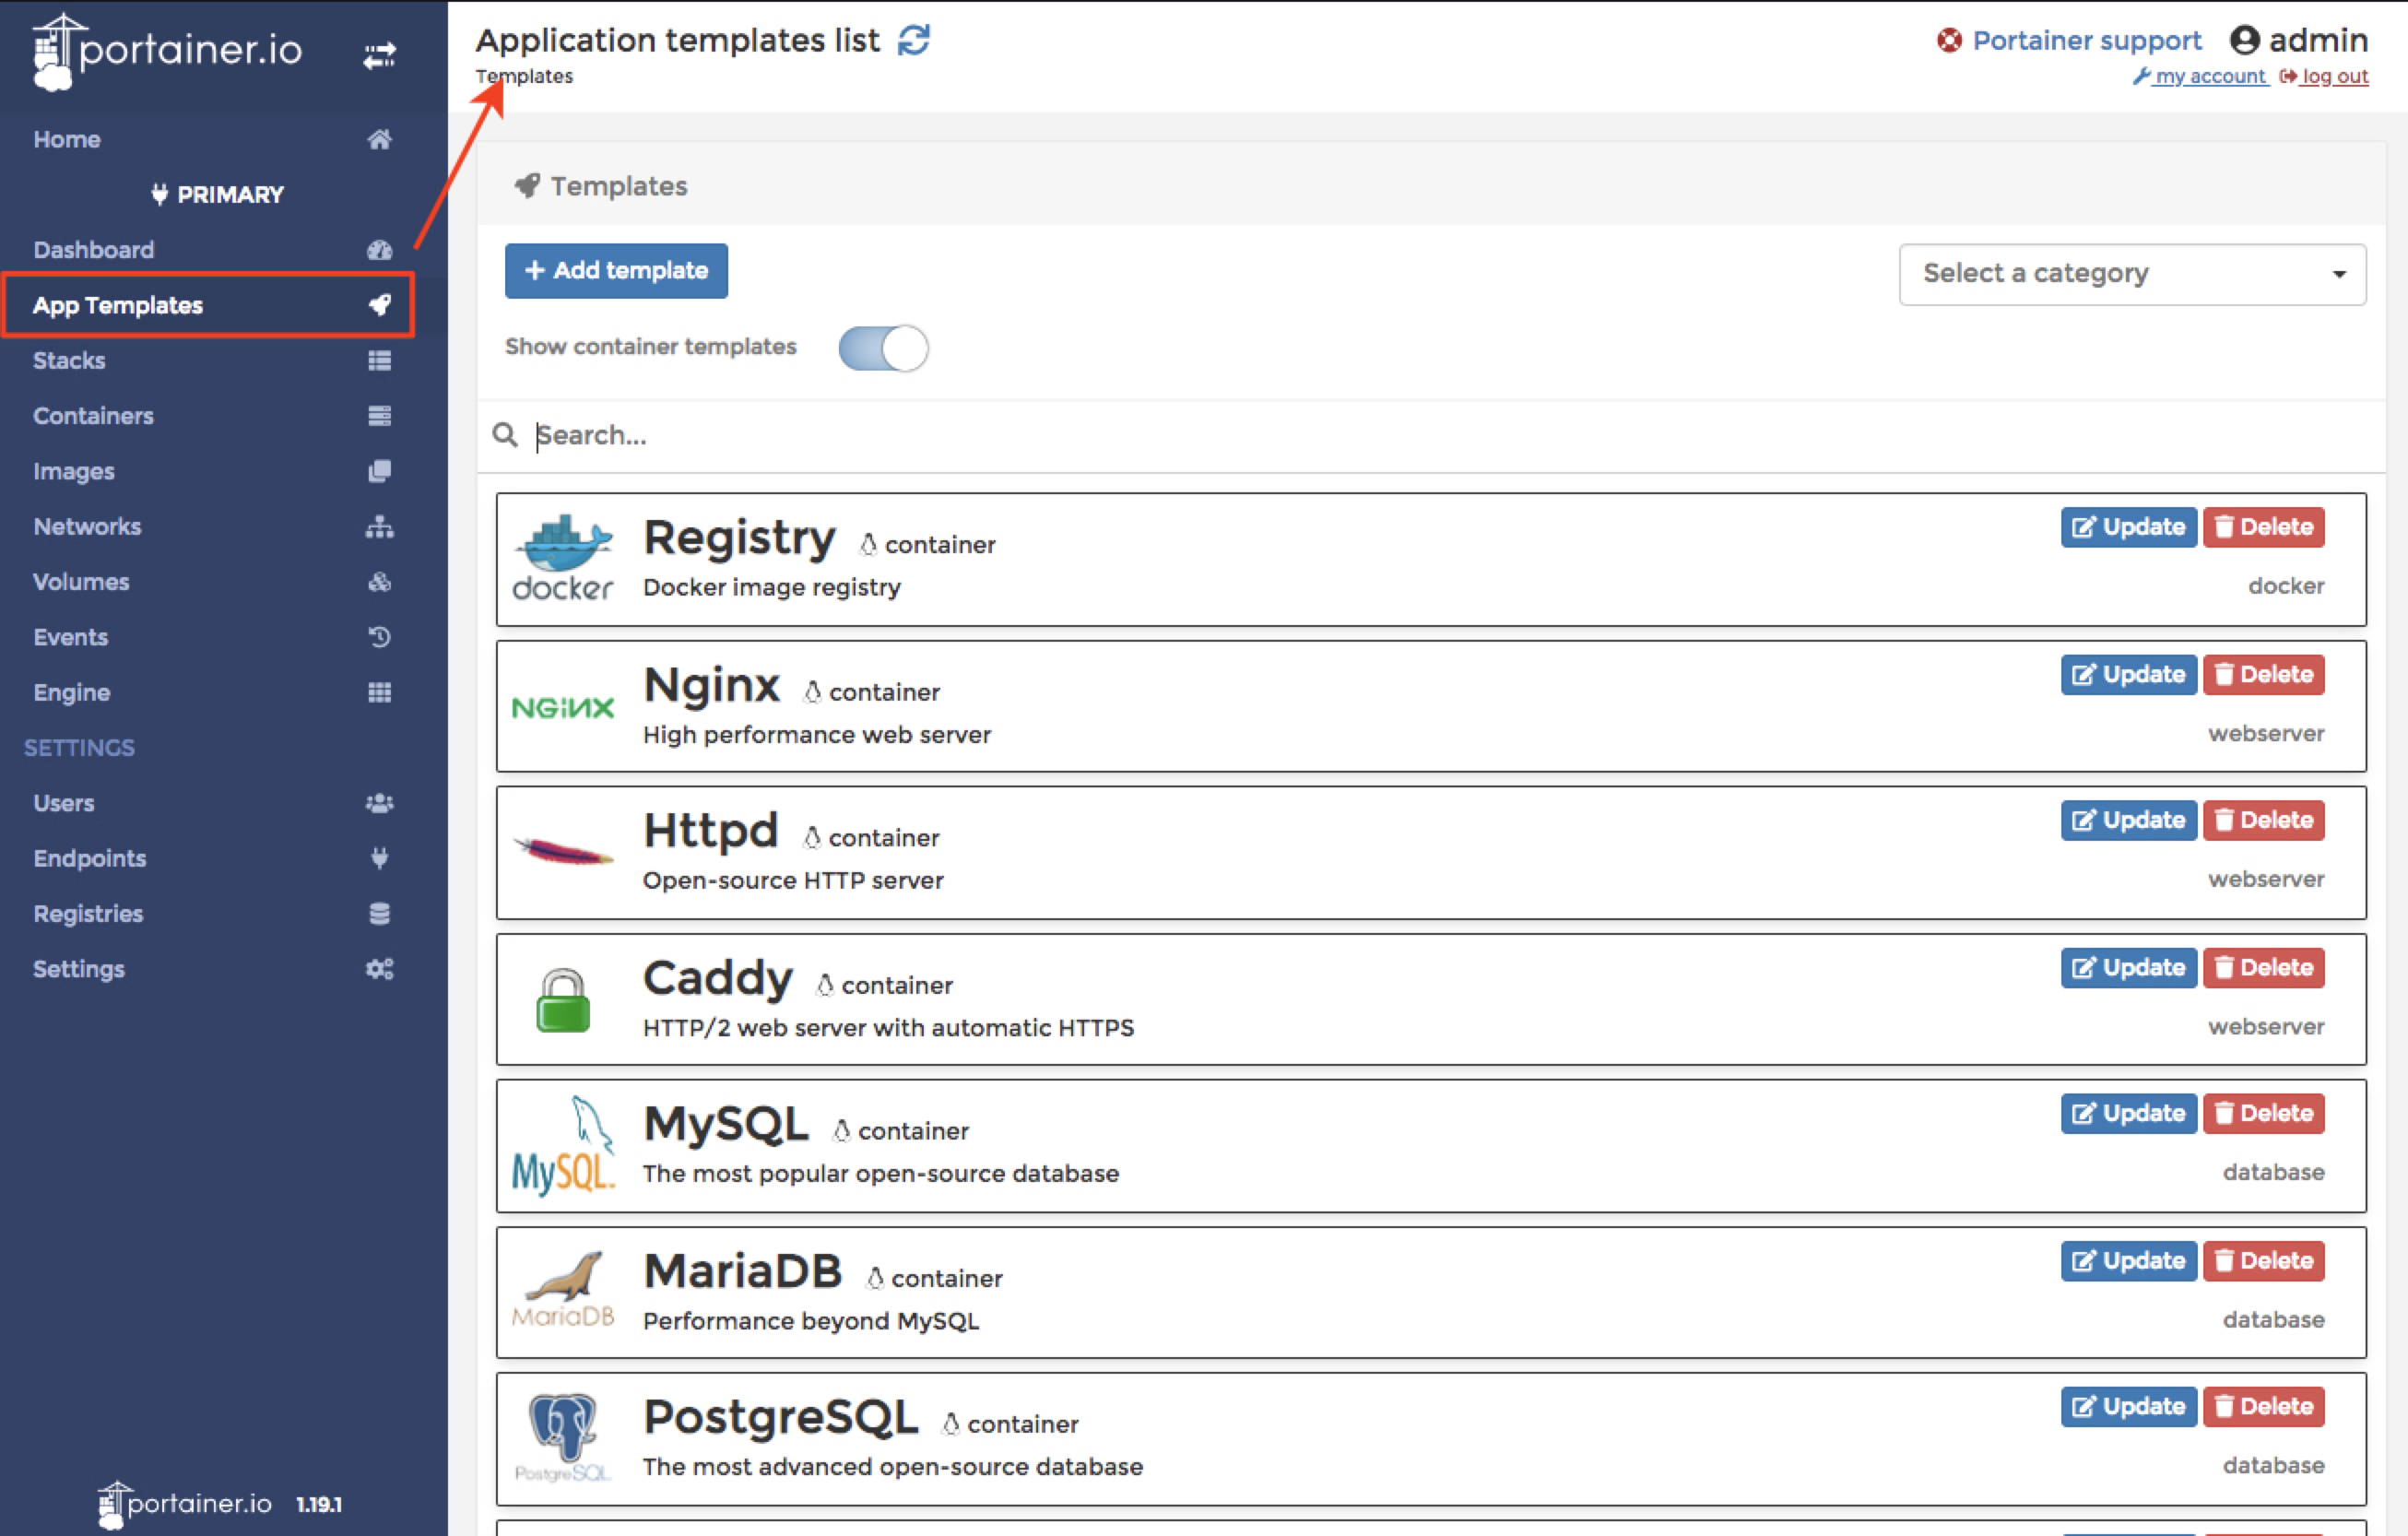This screenshot has height=1536, width=2408.
Task: Click the Endpoints plug icon
Action: pos(379,858)
